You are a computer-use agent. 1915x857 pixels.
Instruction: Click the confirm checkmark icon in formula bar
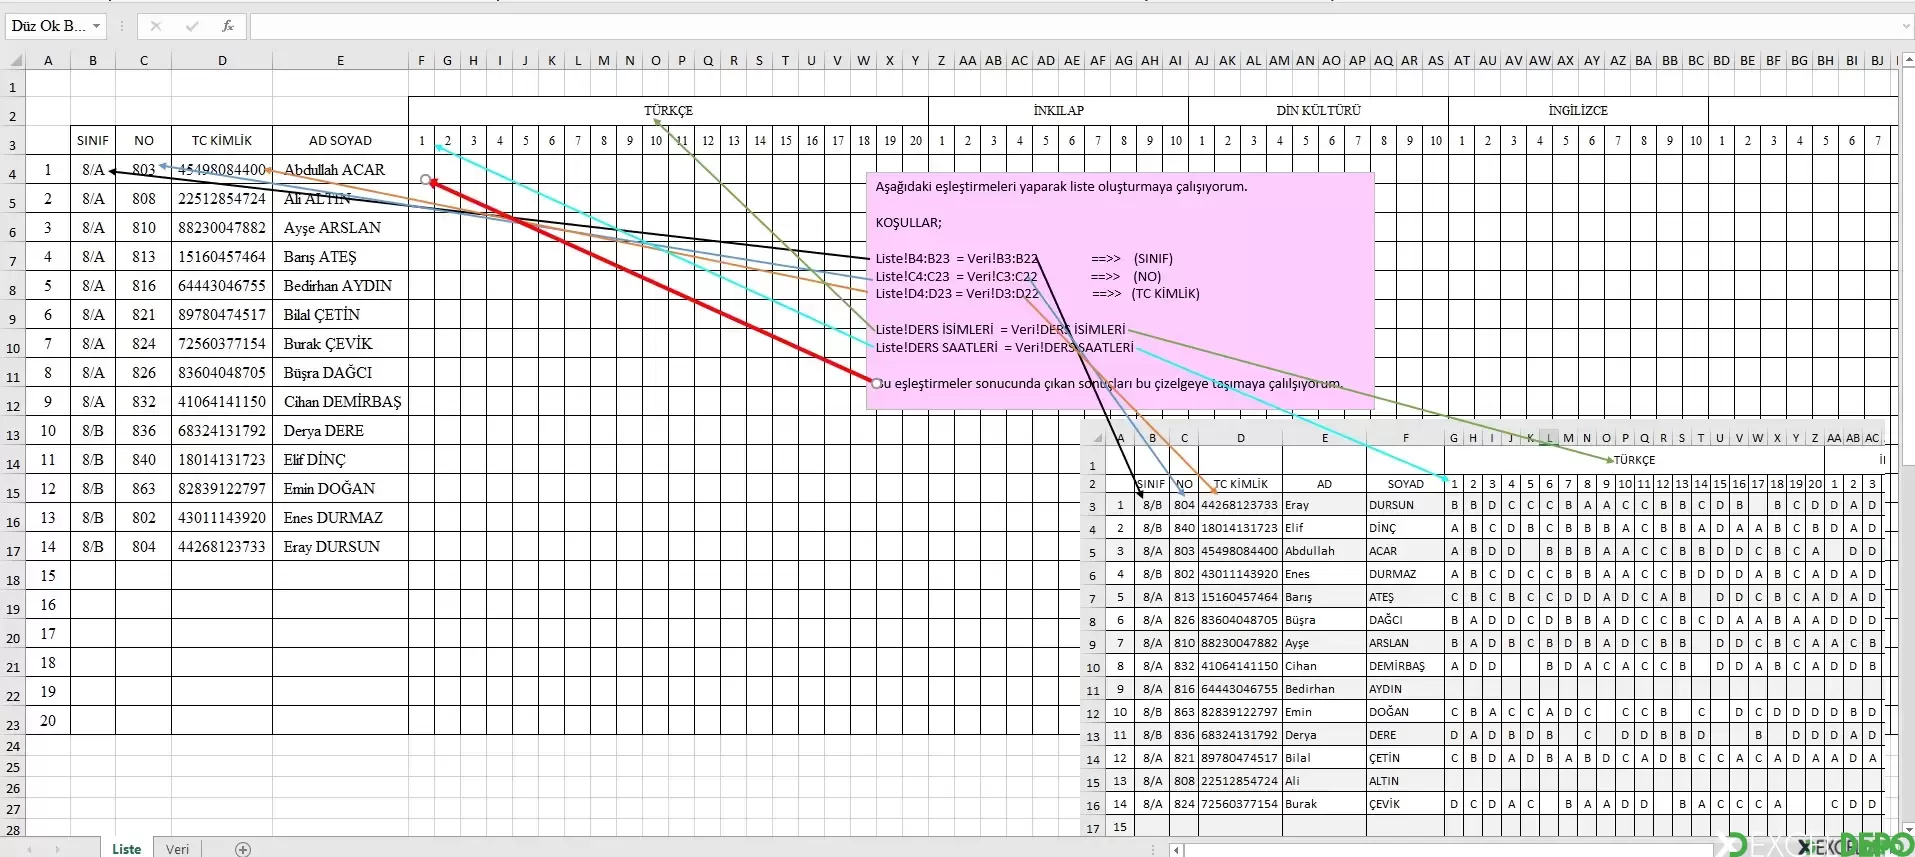click(x=192, y=26)
